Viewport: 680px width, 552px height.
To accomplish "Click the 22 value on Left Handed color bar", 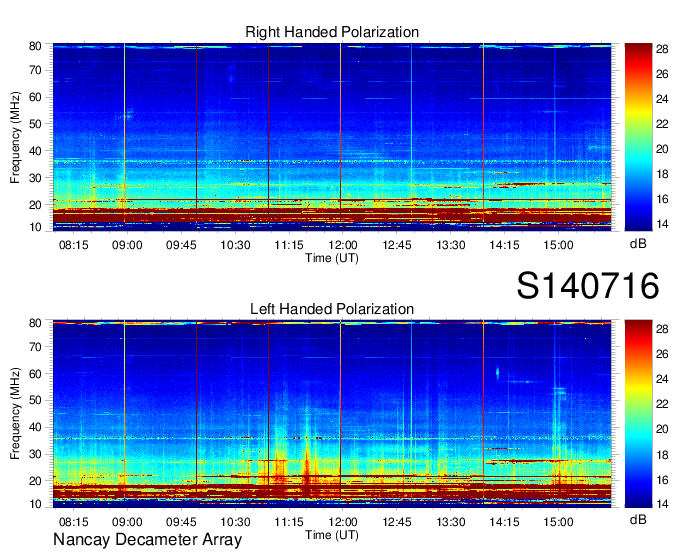I will click(x=662, y=404).
